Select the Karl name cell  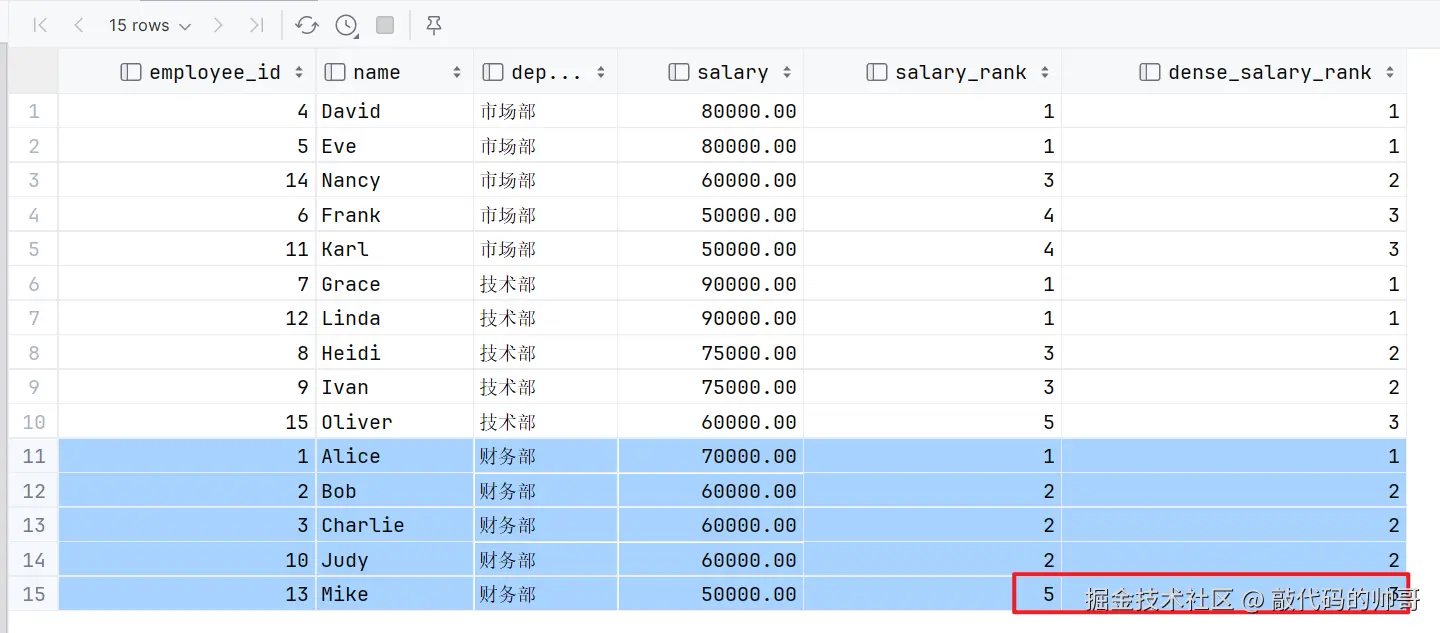(395, 249)
